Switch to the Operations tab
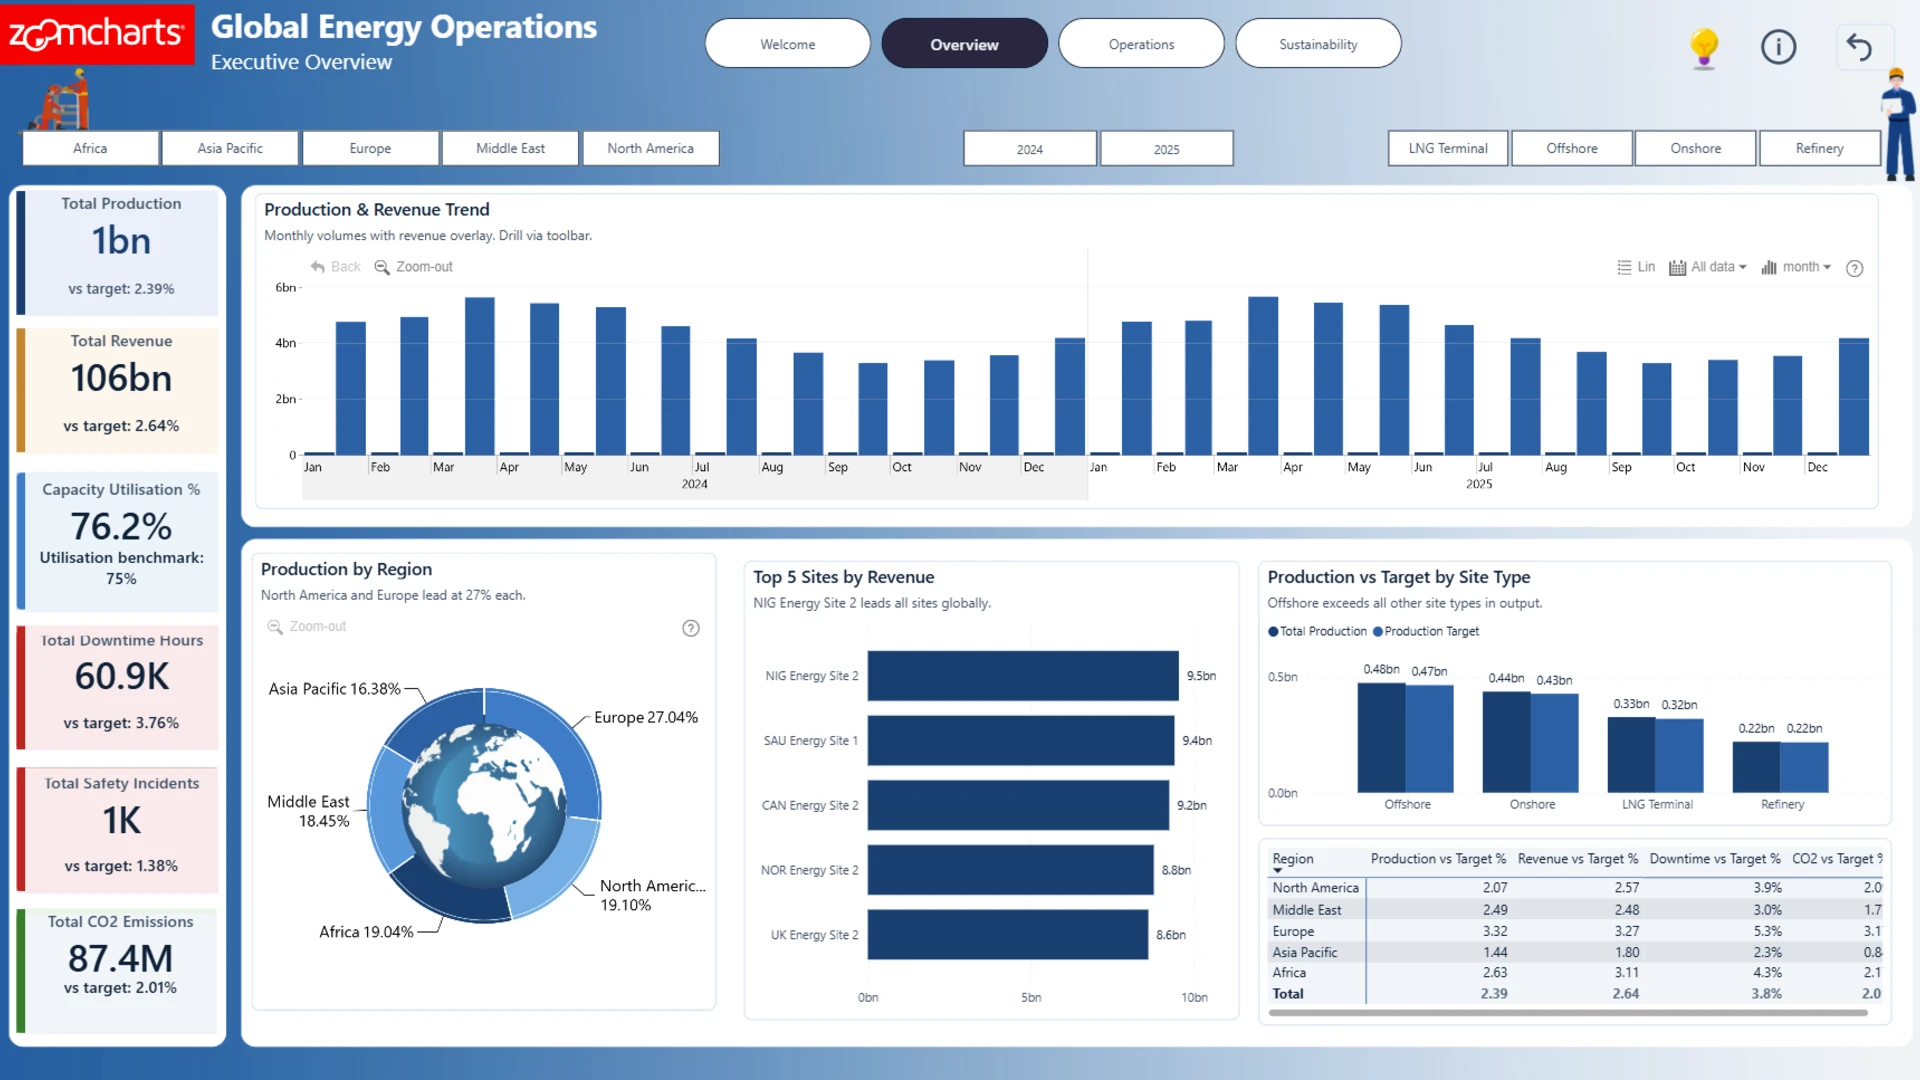1920x1080 pixels. (1141, 44)
